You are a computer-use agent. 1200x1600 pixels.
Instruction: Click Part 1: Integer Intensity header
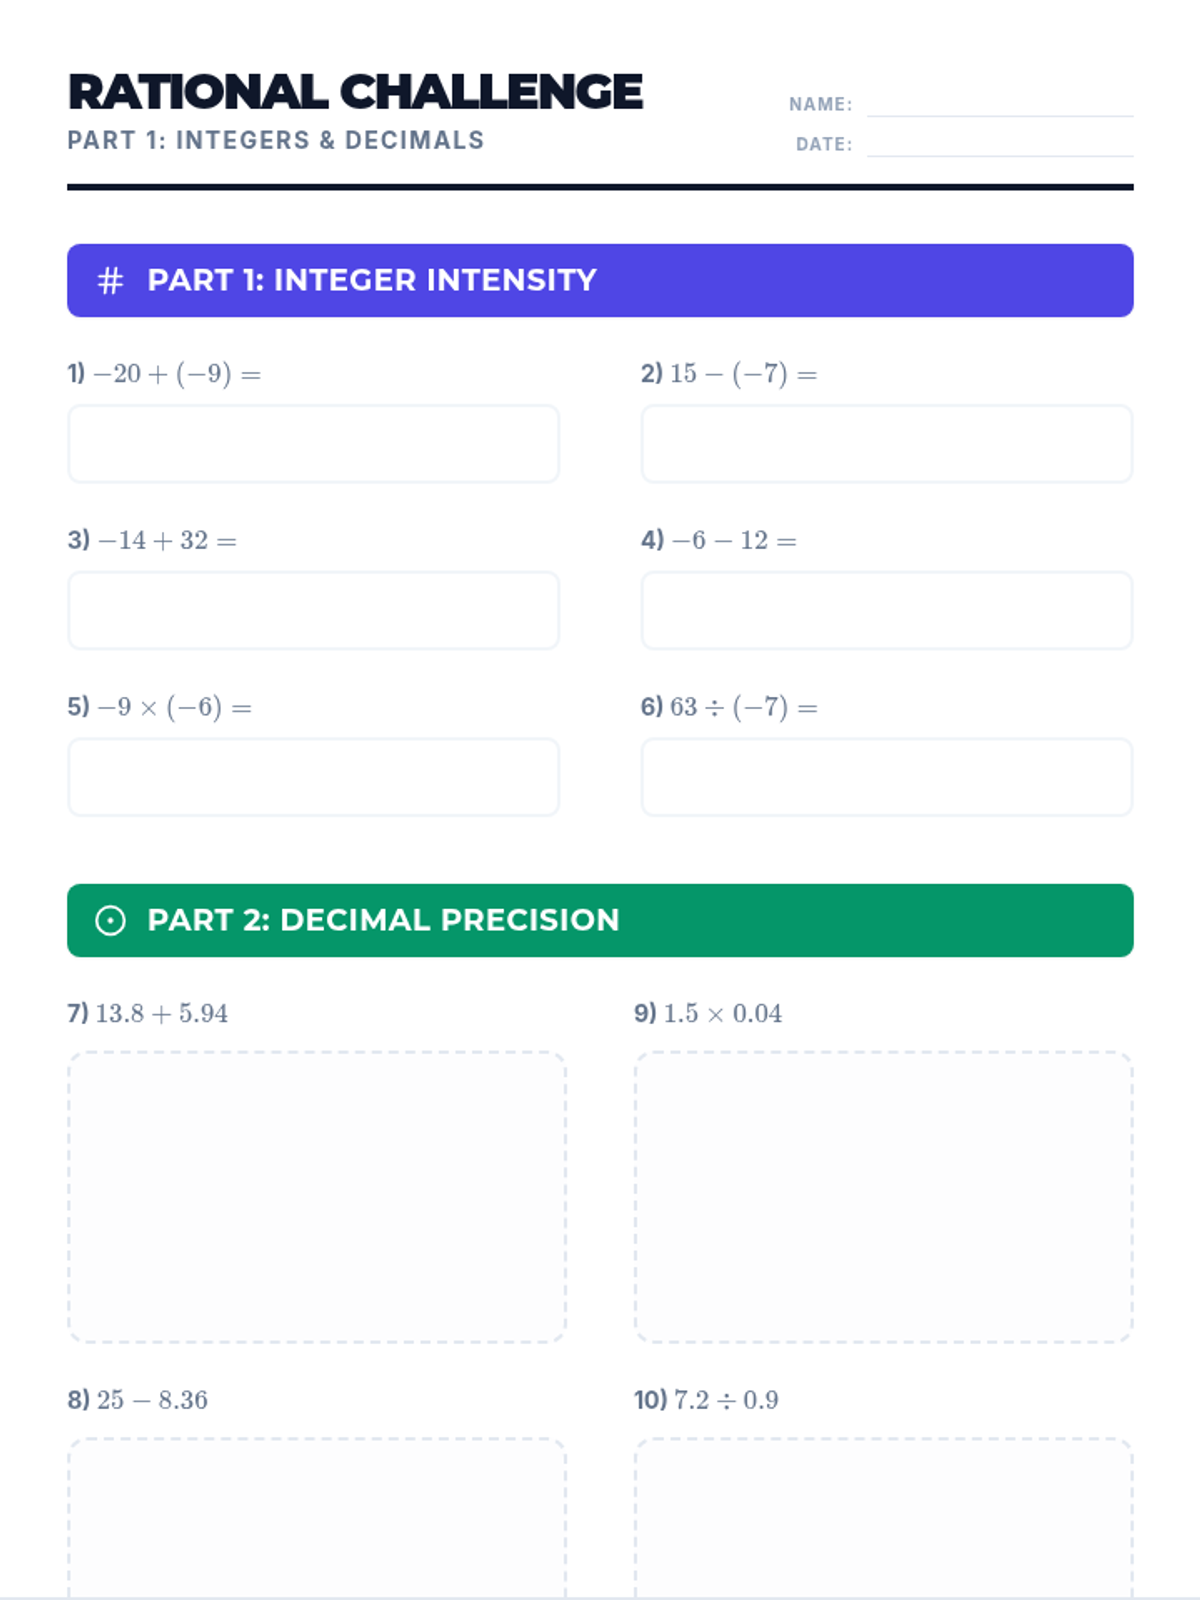pyautogui.click(x=372, y=281)
